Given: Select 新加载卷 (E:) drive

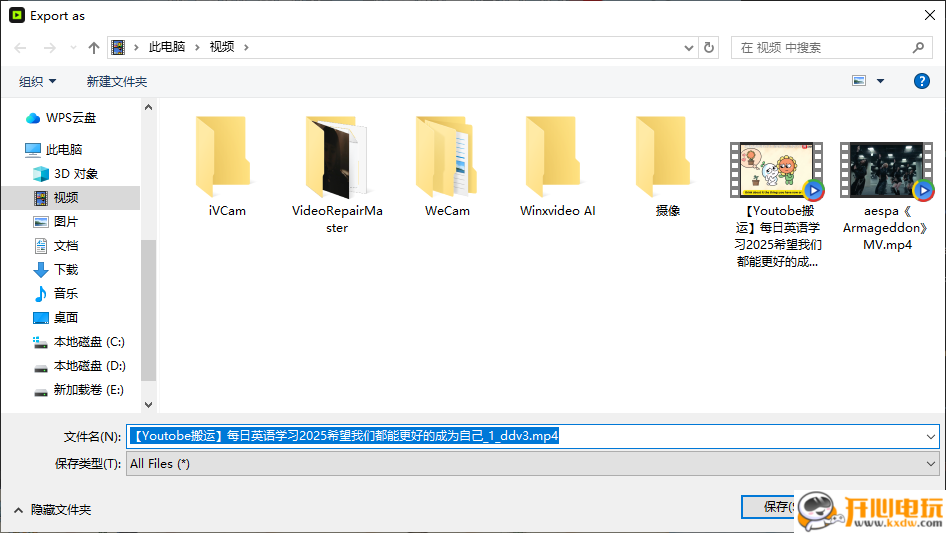Looking at the screenshot, I should click(x=78, y=390).
